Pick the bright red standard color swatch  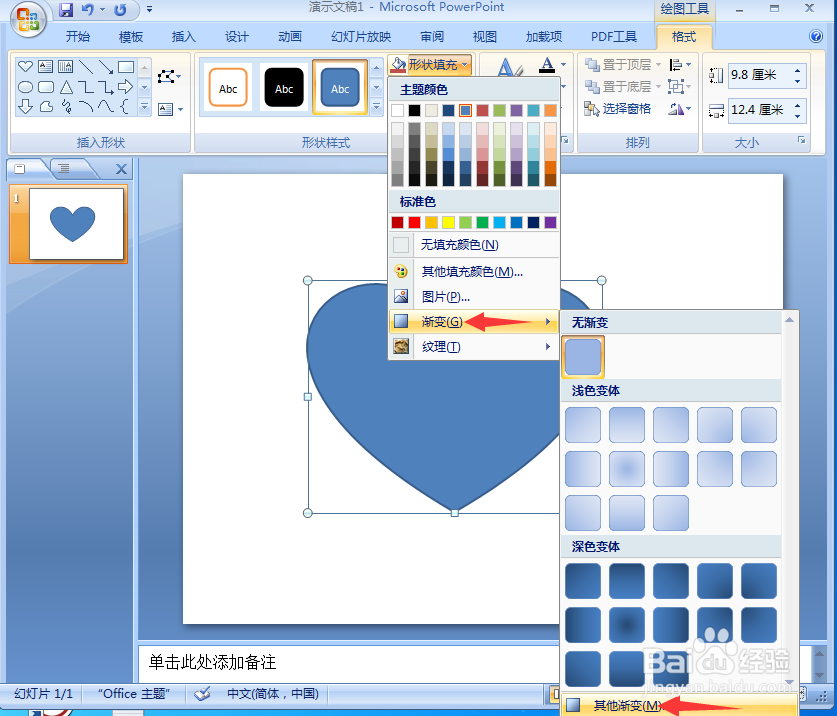tap(414, 222)
